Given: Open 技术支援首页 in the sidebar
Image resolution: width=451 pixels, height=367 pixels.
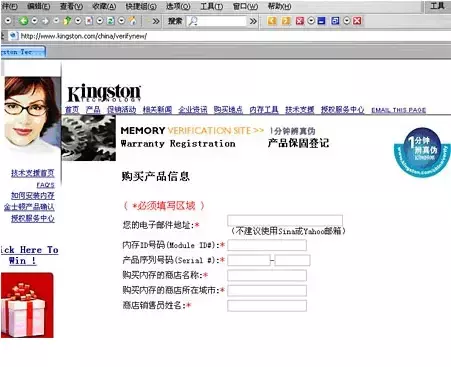Looking at the screenshot, I should [33, 173].
